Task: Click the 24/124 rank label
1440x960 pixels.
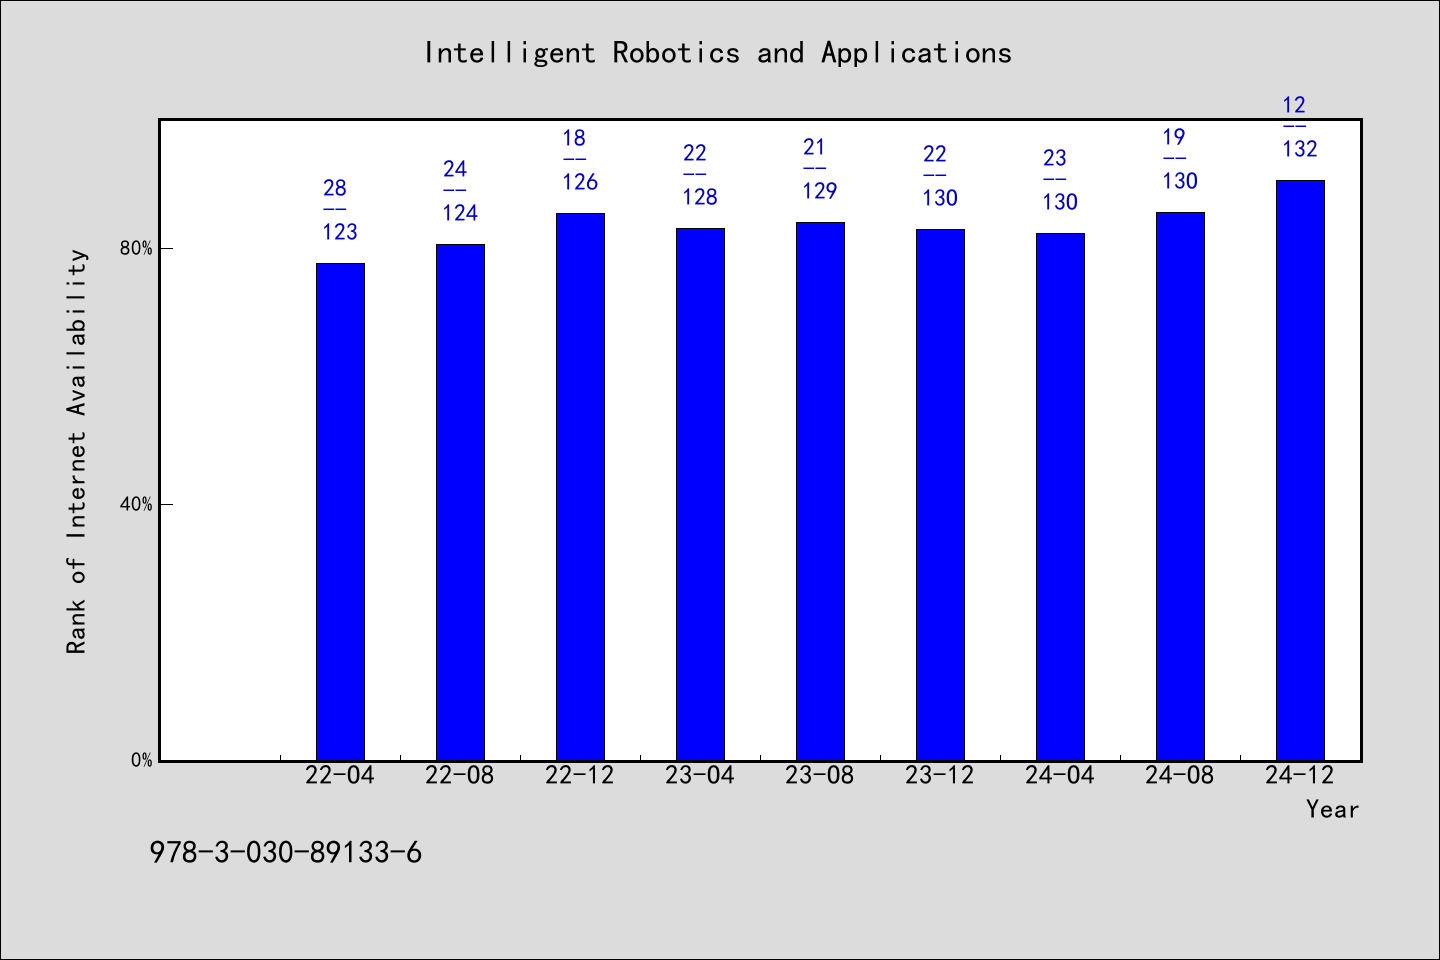Action: (460, 191)
